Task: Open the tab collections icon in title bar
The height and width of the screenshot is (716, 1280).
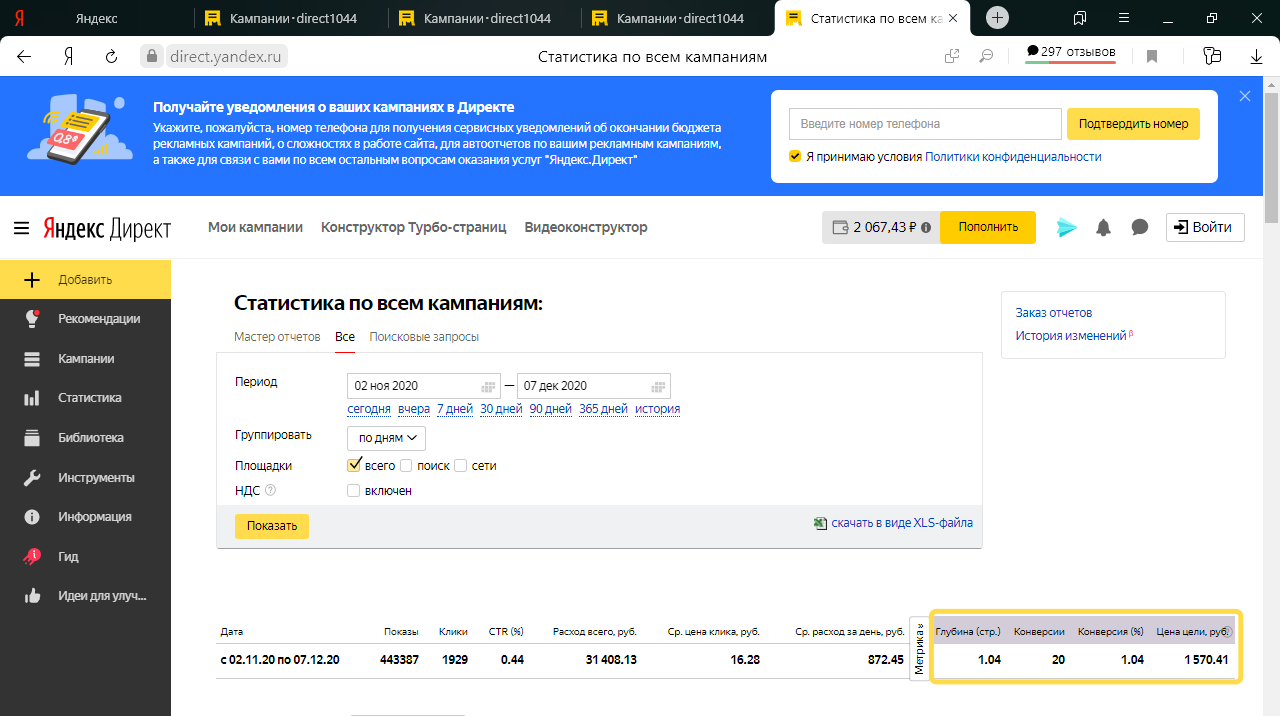Action: pos(1080,18)
